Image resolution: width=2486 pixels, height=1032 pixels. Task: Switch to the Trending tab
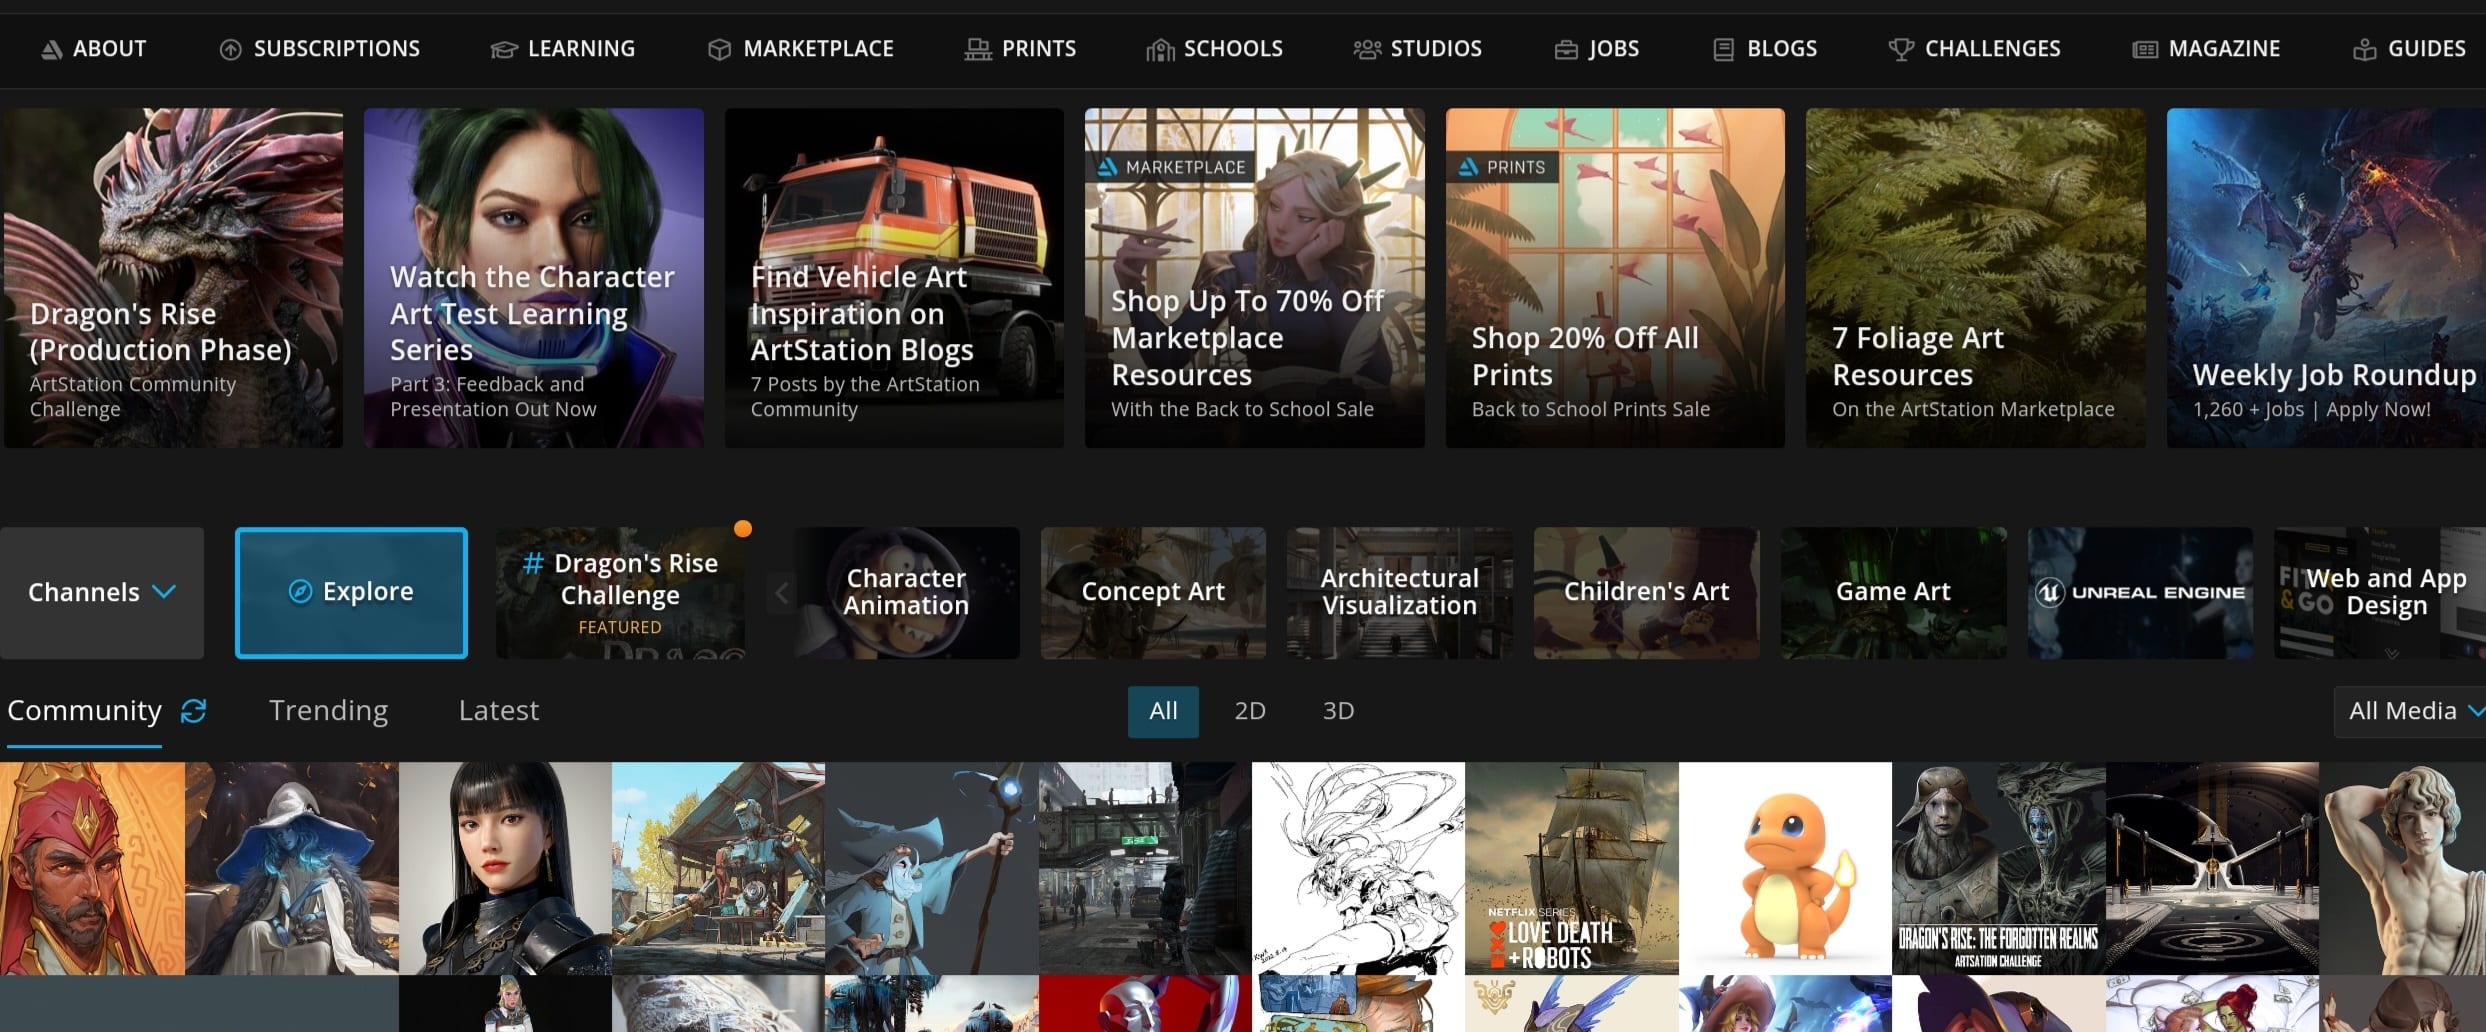click(x=328, y=711)
